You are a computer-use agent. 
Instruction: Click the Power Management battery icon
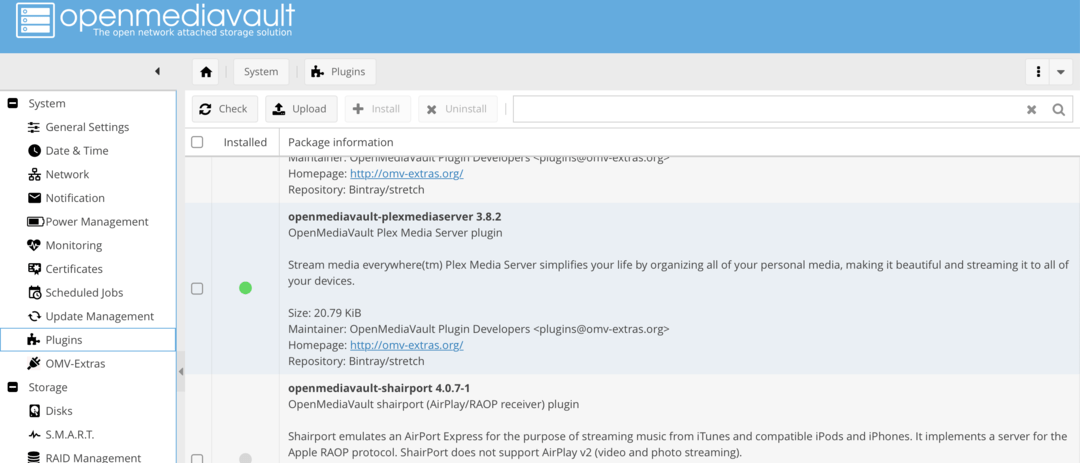(35, 222)
